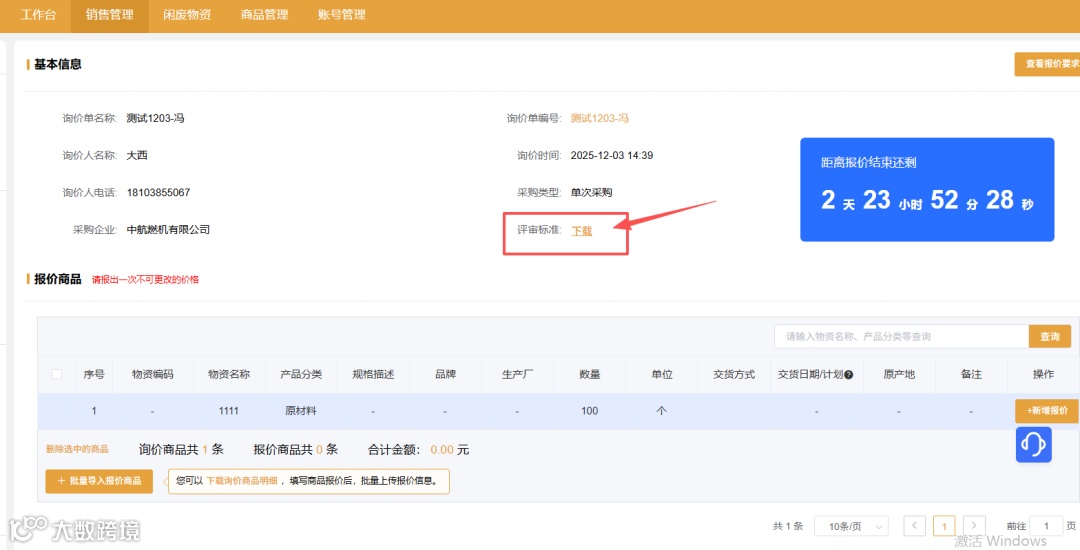Click the 合计金额 0.00 value
The height and width of the screenshot is (550, 1080).
tap(442, 449)
